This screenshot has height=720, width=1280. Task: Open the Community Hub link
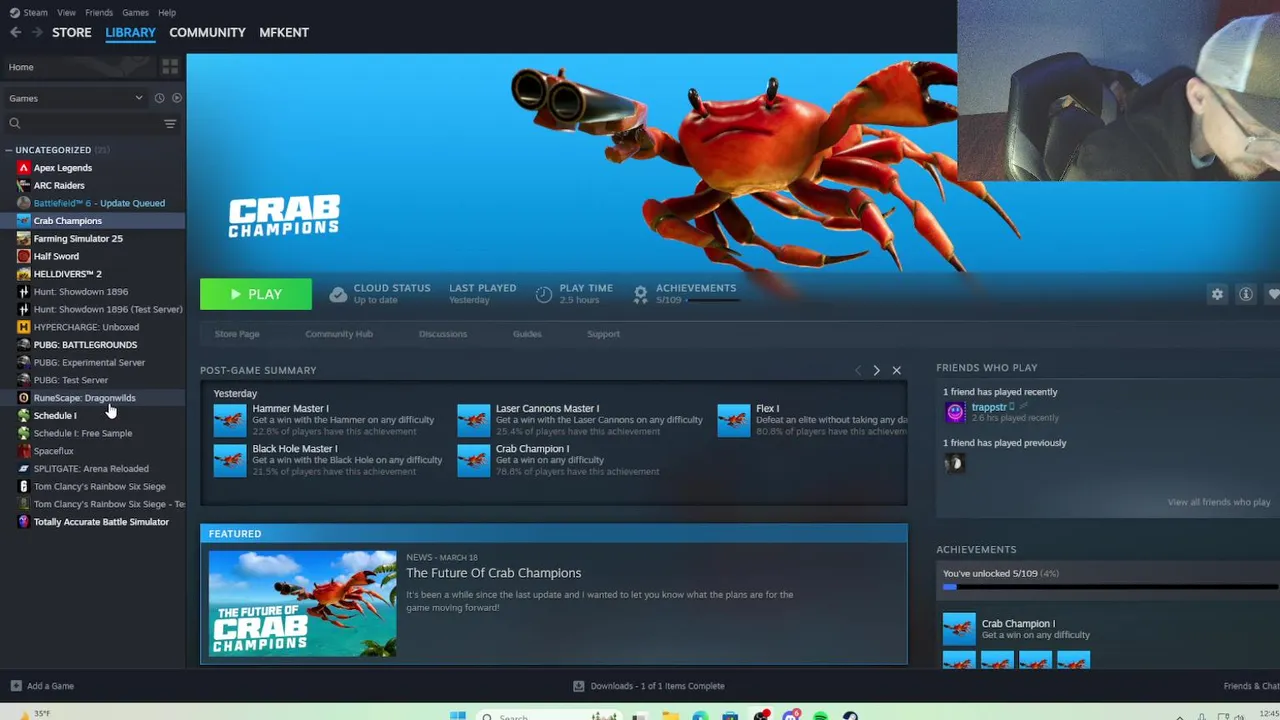tap(339, 334)
